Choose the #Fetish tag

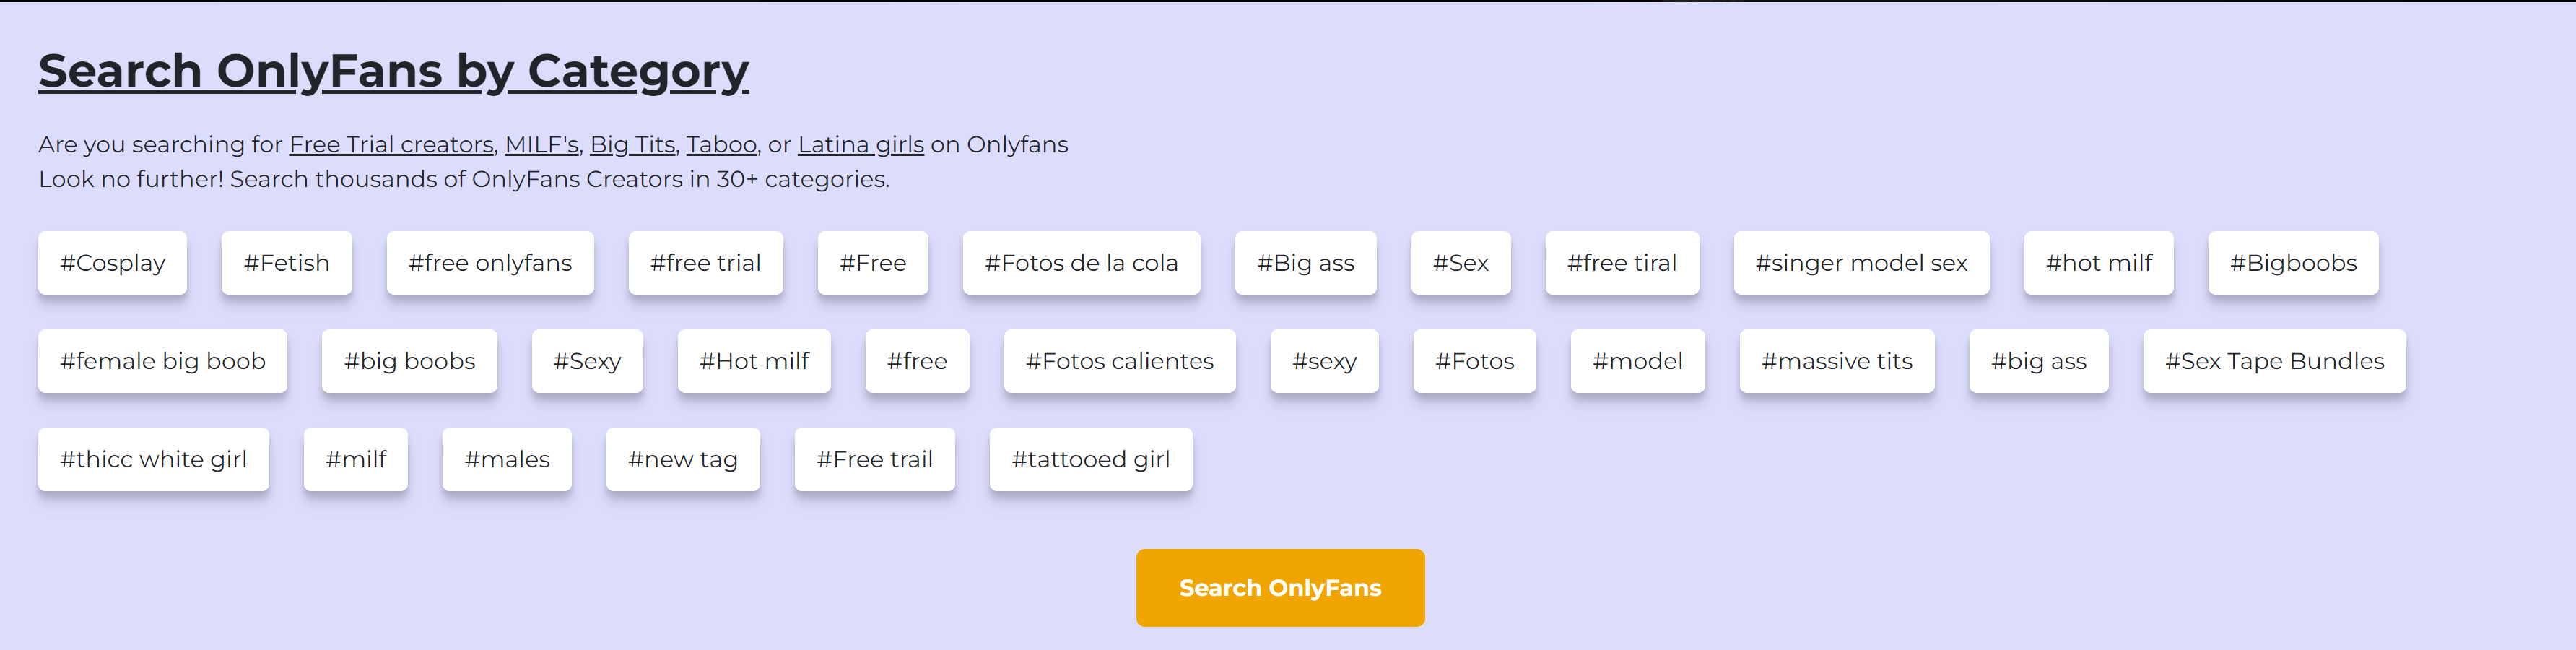(286, 263)
